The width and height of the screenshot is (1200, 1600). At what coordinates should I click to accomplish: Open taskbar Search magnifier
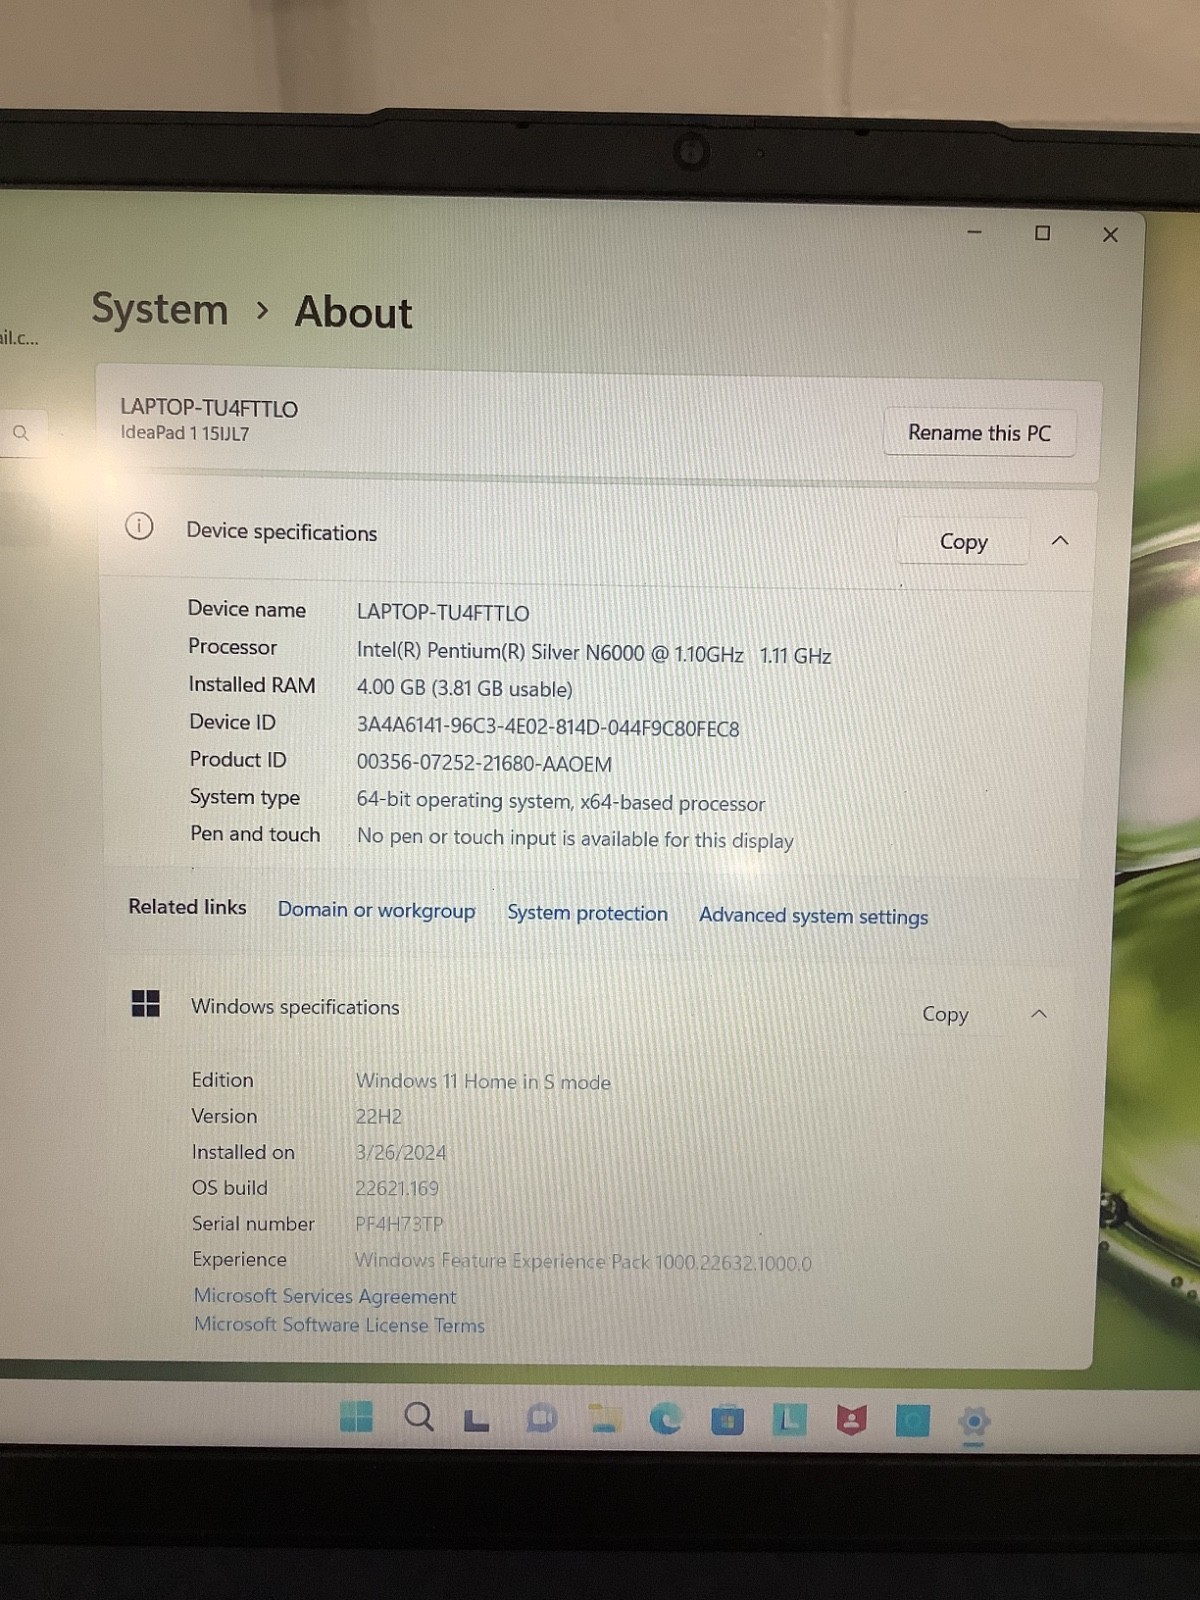tap(419, 1416)
